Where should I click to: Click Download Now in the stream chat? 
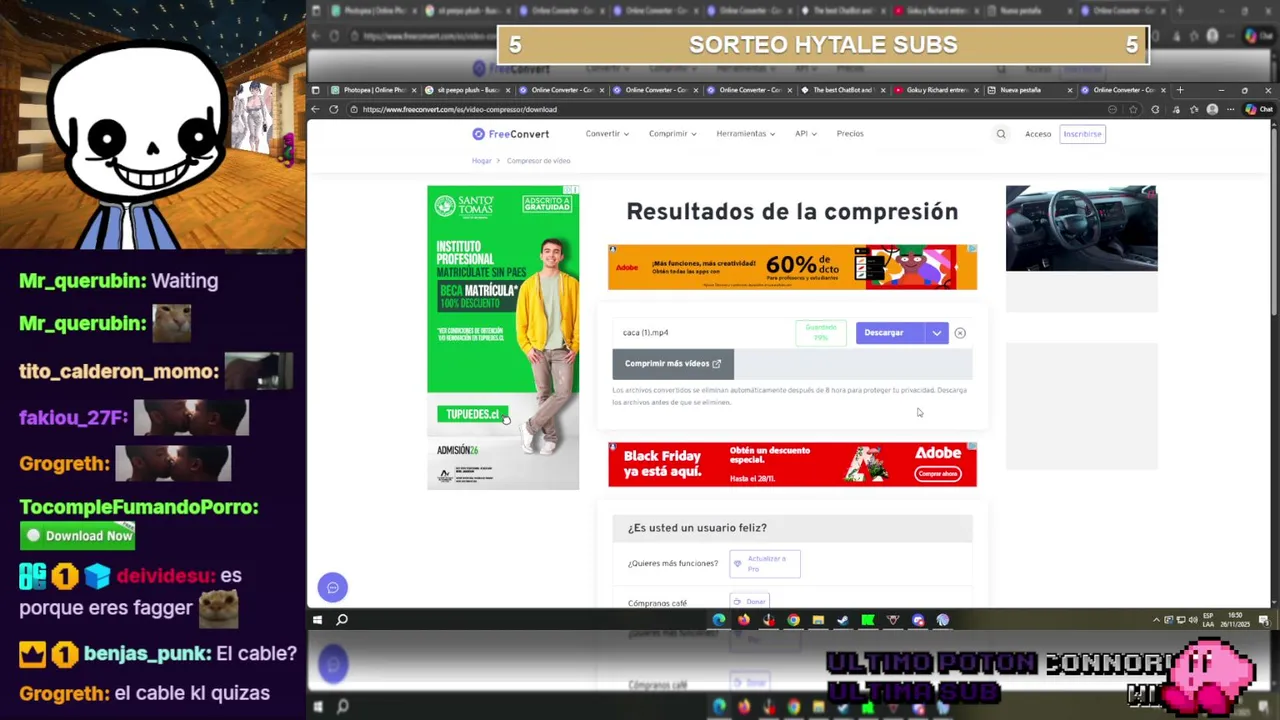tap(77, 536)
